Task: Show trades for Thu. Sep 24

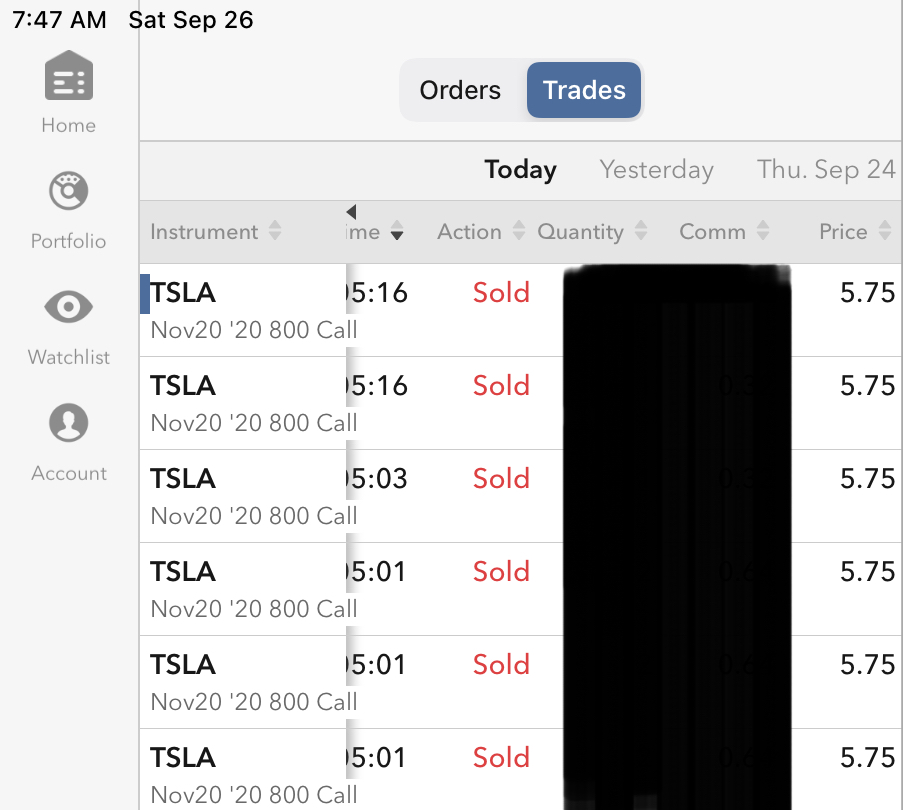Action: [x=826, y=170]
